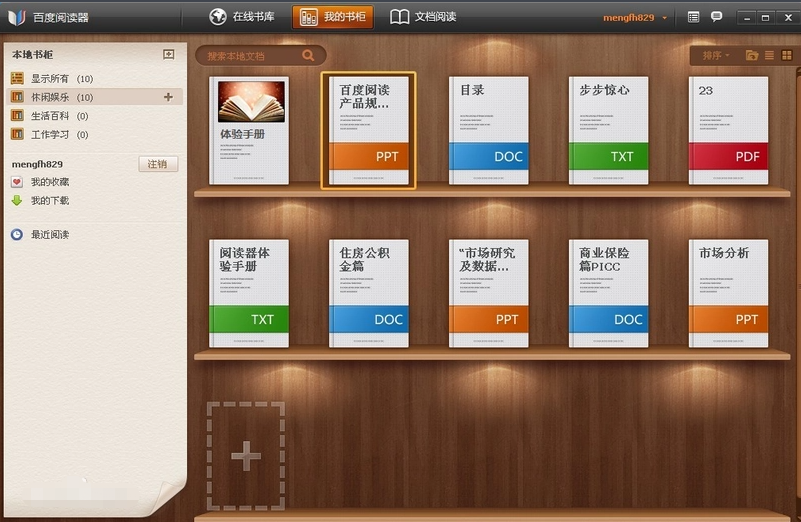Expand the 排序 sort dropdown
Screen dimensions: 801x522
pyautogui.click(x=715, y=55)
